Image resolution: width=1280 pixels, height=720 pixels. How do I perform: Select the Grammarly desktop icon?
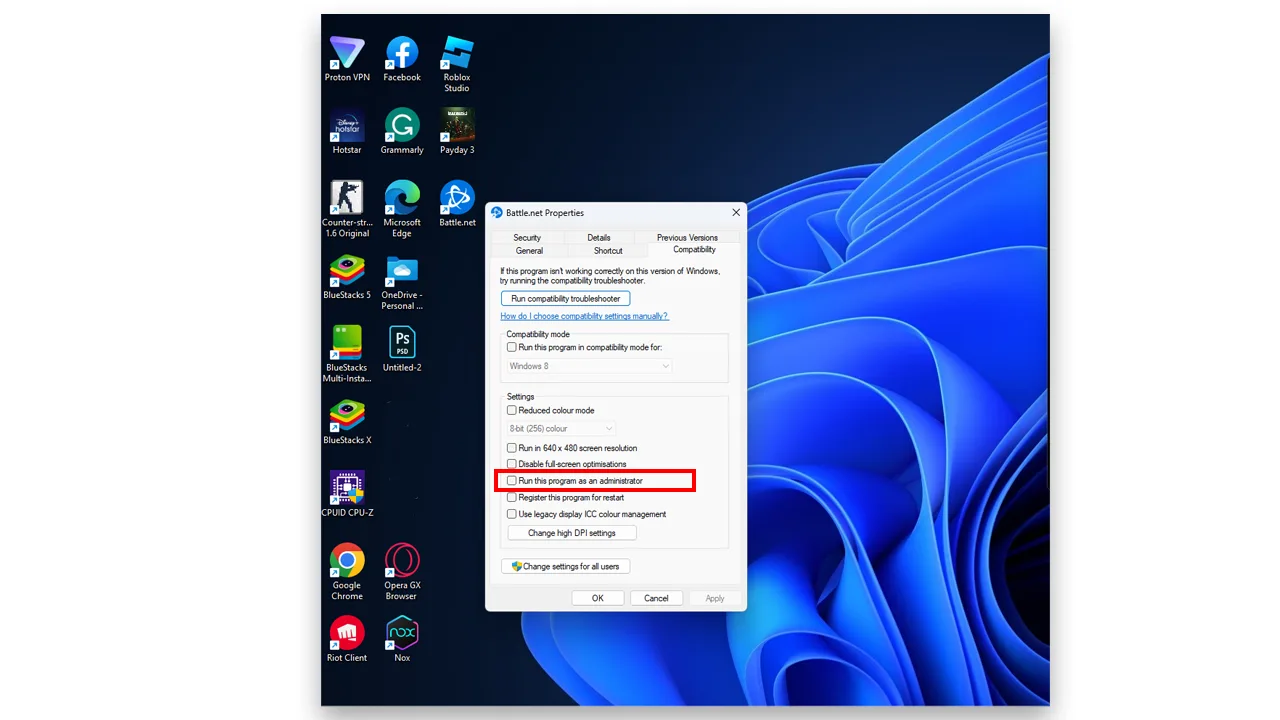(402, 132)
